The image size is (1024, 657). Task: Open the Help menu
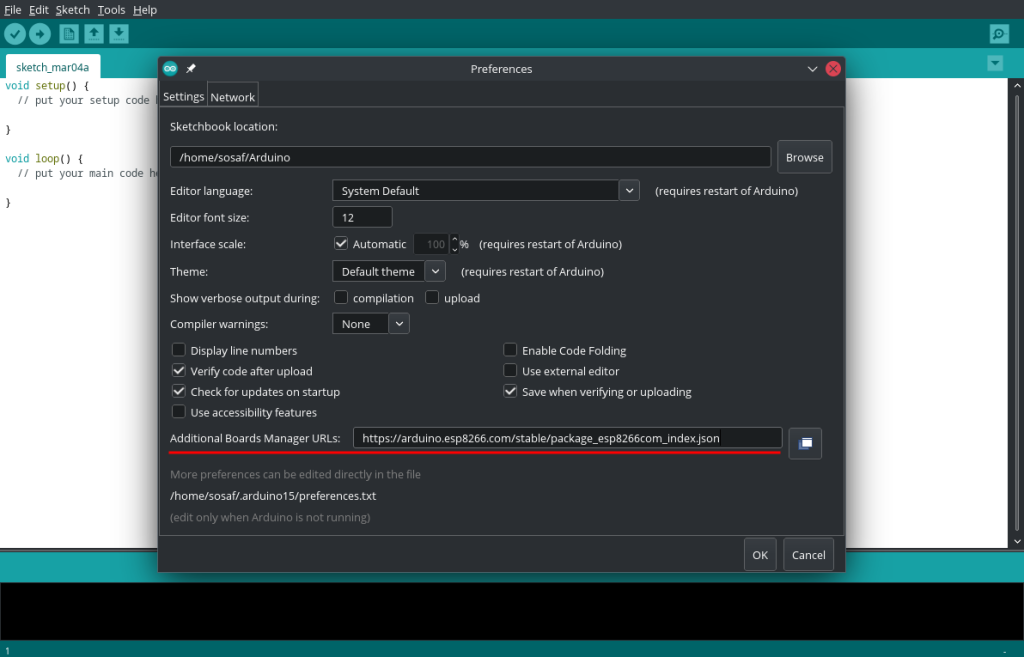(x=145, y=10)
